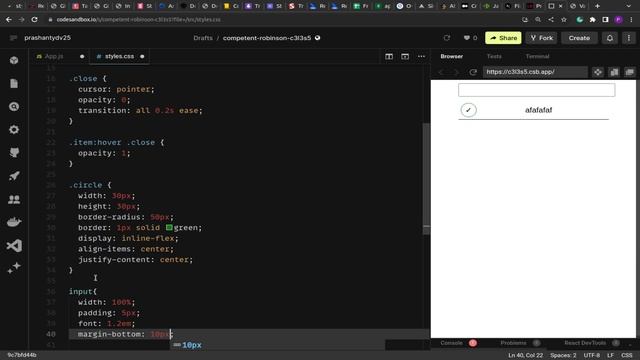The image size is (640, 360).
Task: Click the crosshair icon after the preview URL
Action: tap(598, 72)
